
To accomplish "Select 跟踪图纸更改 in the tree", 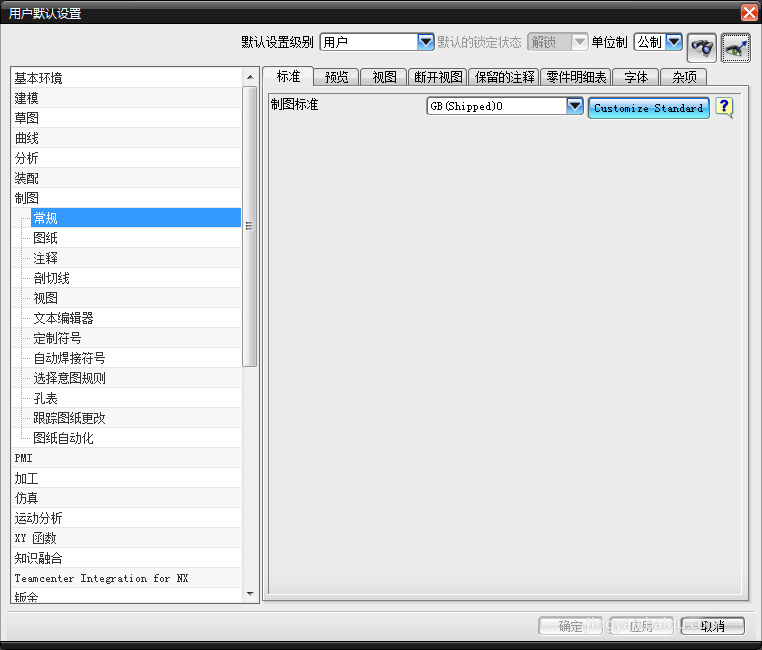I will 136,418.
